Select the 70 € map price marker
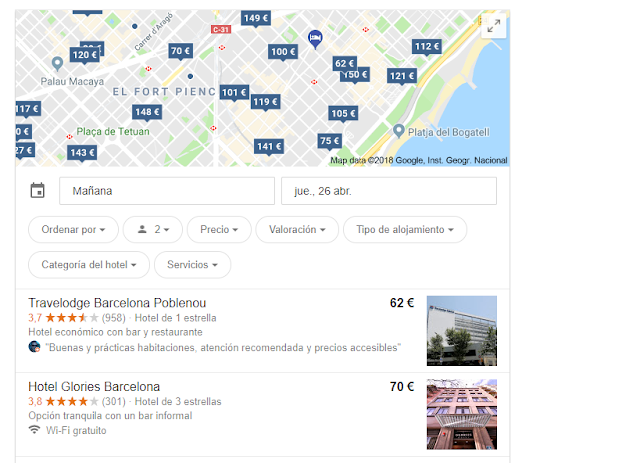 (180, 51)
